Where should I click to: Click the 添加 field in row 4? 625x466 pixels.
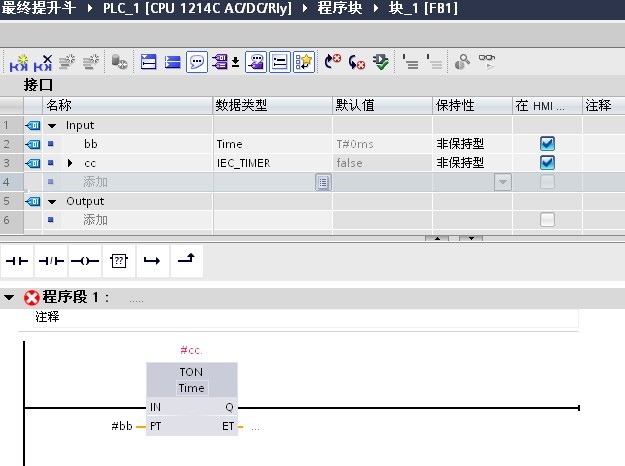tap(95, 182)
